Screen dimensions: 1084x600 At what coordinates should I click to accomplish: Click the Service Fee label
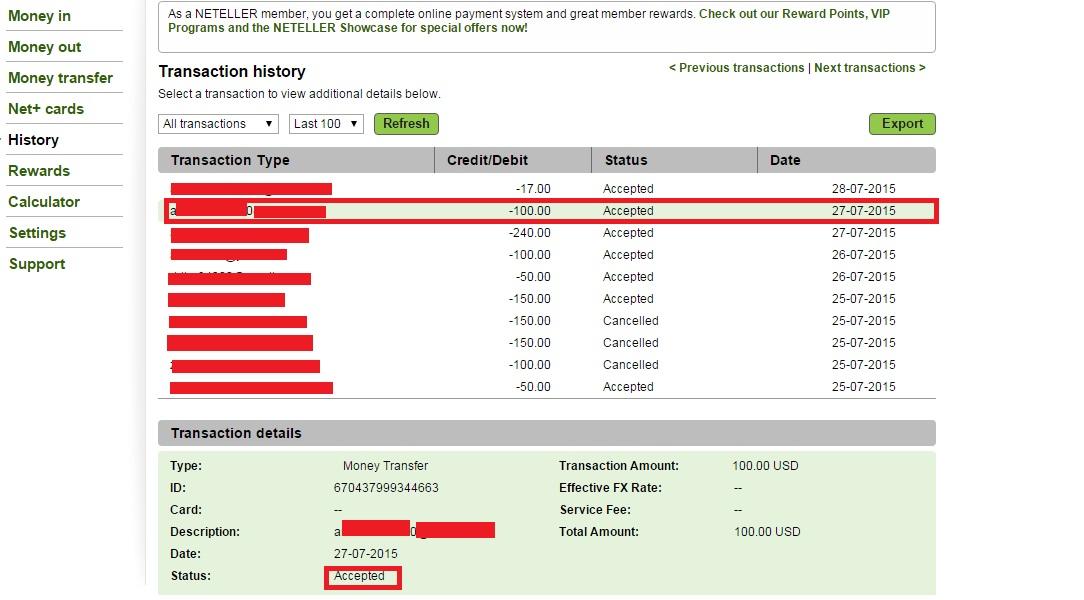tap(595, 510)
